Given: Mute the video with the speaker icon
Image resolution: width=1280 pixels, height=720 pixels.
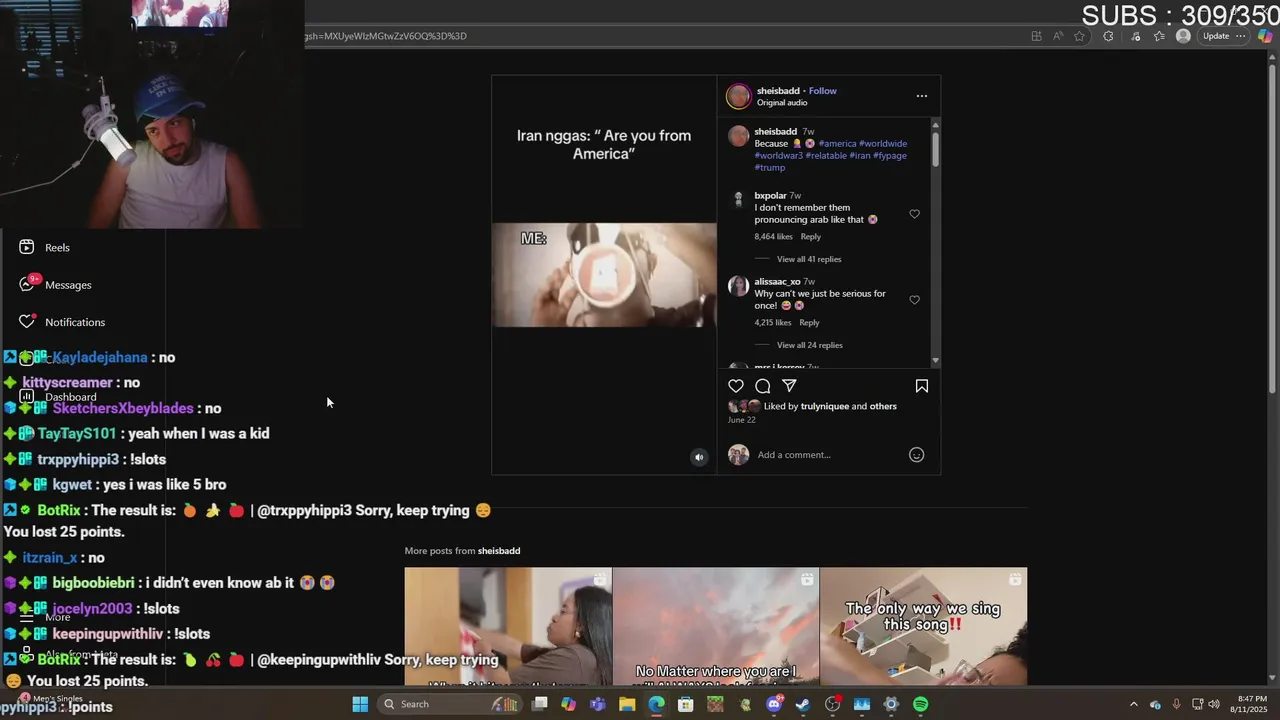Looking at the screenshot, I should pyautogui.click(x=699, y=457).
